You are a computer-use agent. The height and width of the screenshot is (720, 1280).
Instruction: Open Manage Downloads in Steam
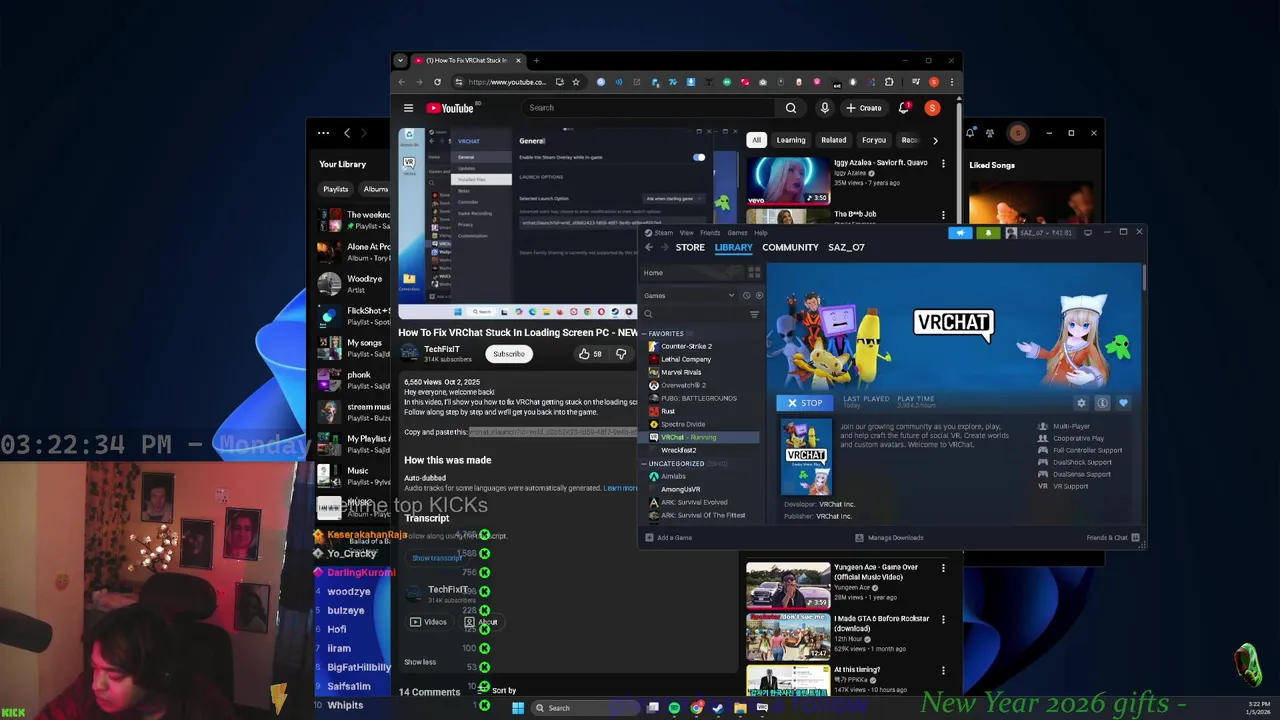pyautogui.click(x=889, y=538)
